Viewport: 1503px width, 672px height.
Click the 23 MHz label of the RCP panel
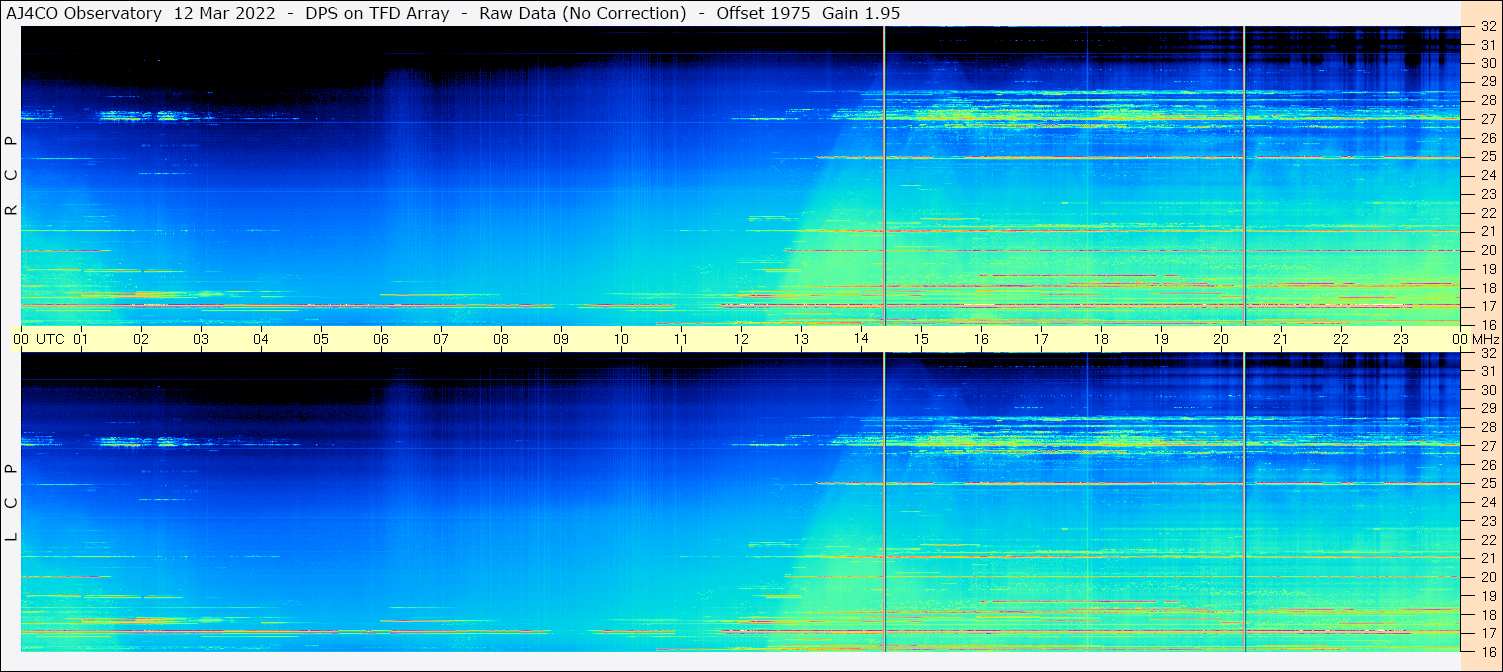pos(1487,195)
